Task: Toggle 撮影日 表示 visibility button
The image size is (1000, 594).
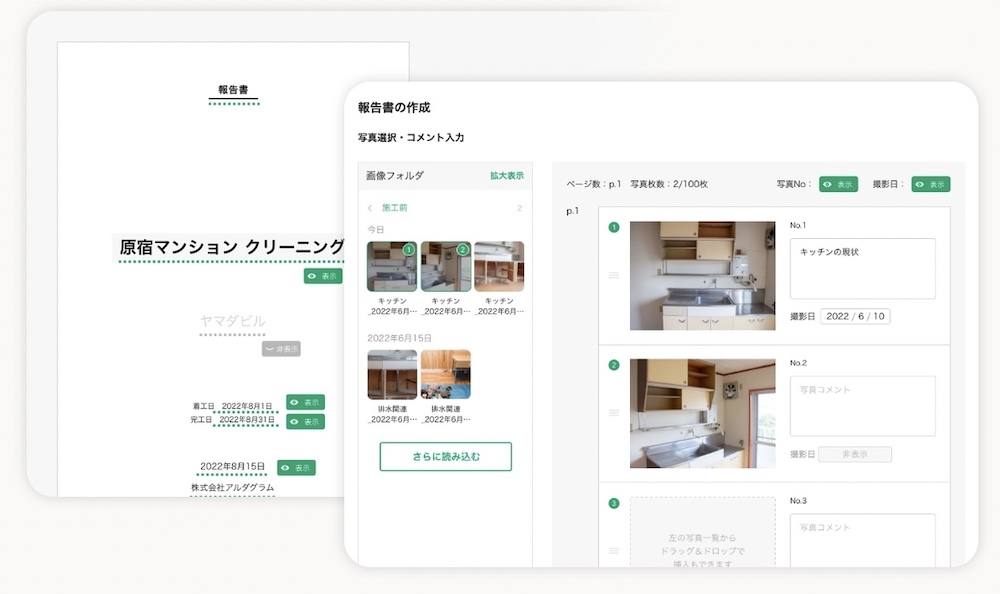Action: [930, 184]
